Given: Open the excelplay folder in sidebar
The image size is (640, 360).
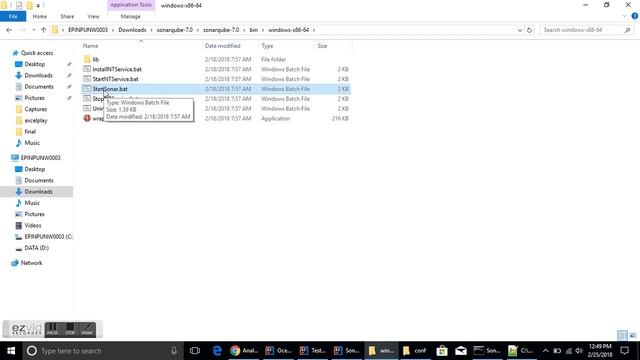Looking at the screenshot, I should tap(36, 120).
